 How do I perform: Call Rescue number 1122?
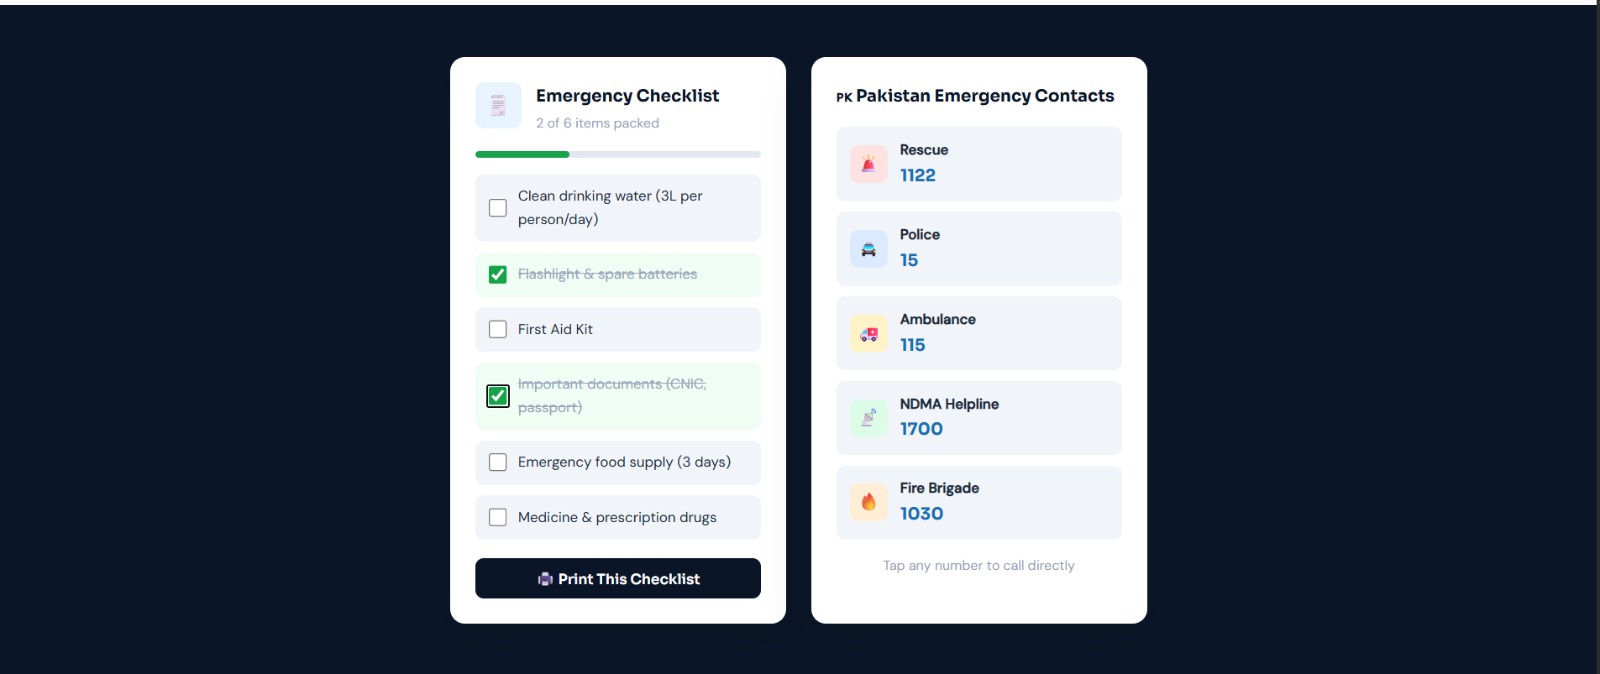coord(918,175)
